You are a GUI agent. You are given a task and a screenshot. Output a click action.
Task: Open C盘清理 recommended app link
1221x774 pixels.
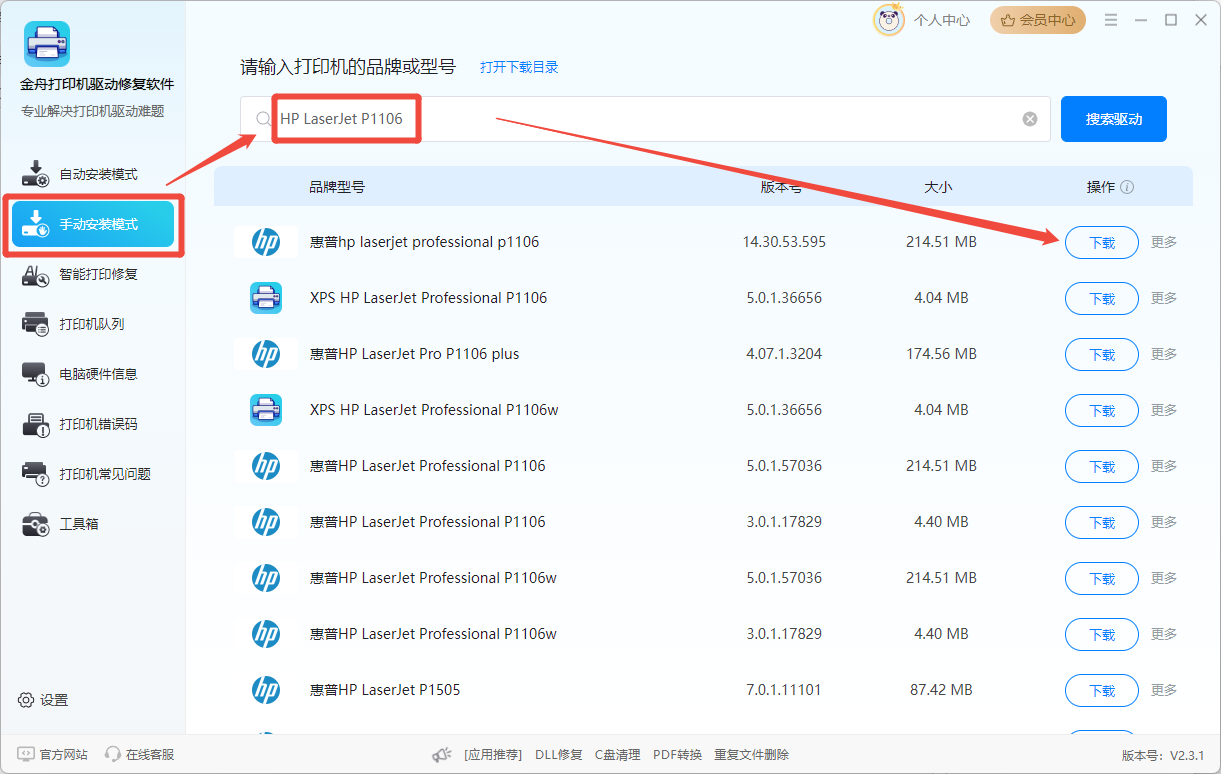coord(617,755)
